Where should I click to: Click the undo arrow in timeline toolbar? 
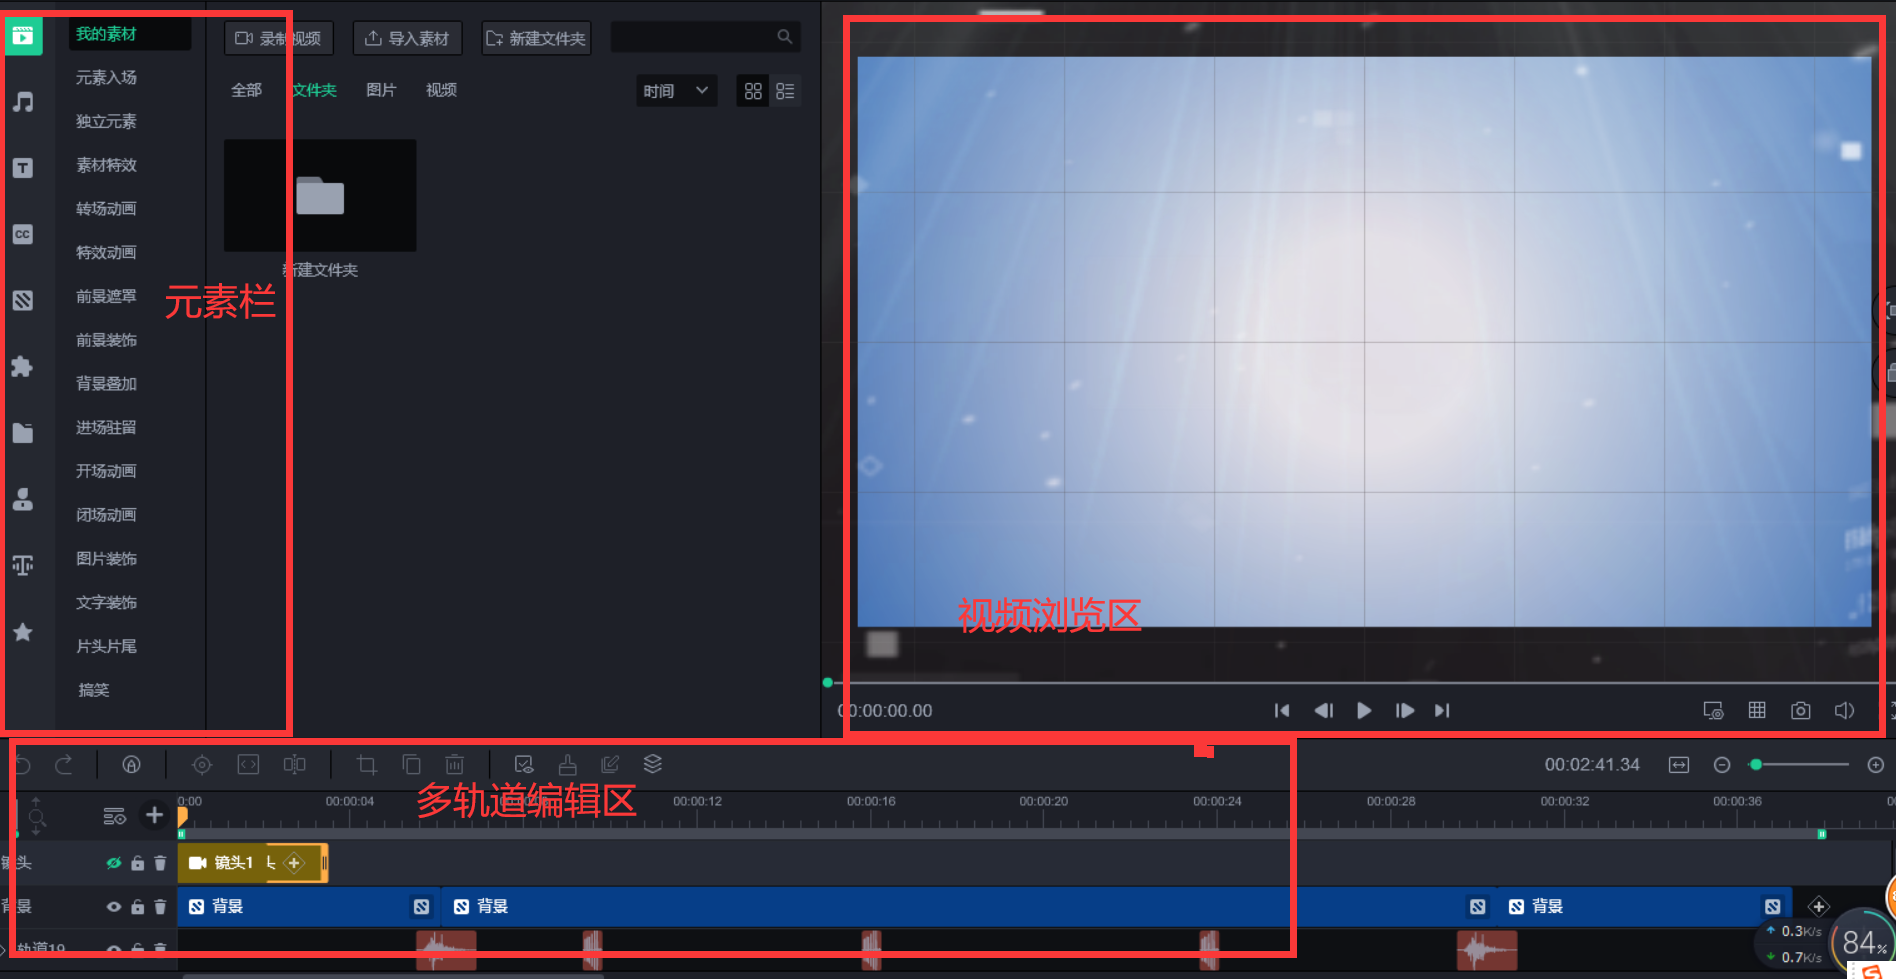(x=22, y=765)
